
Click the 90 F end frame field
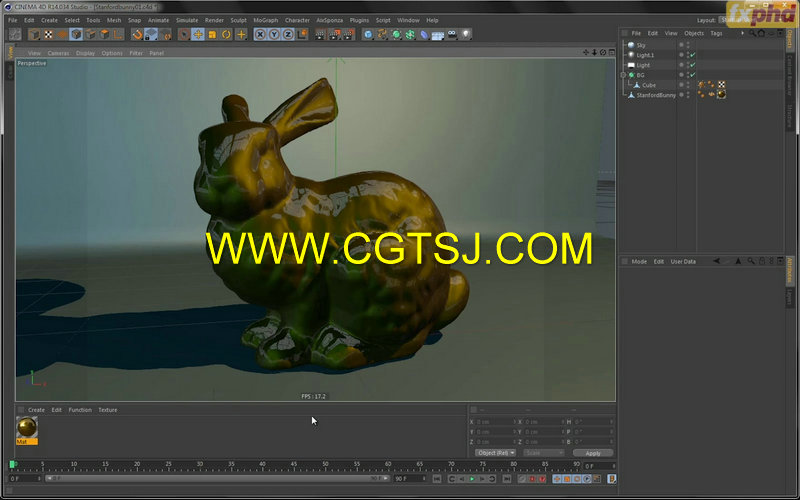[410, 479]
